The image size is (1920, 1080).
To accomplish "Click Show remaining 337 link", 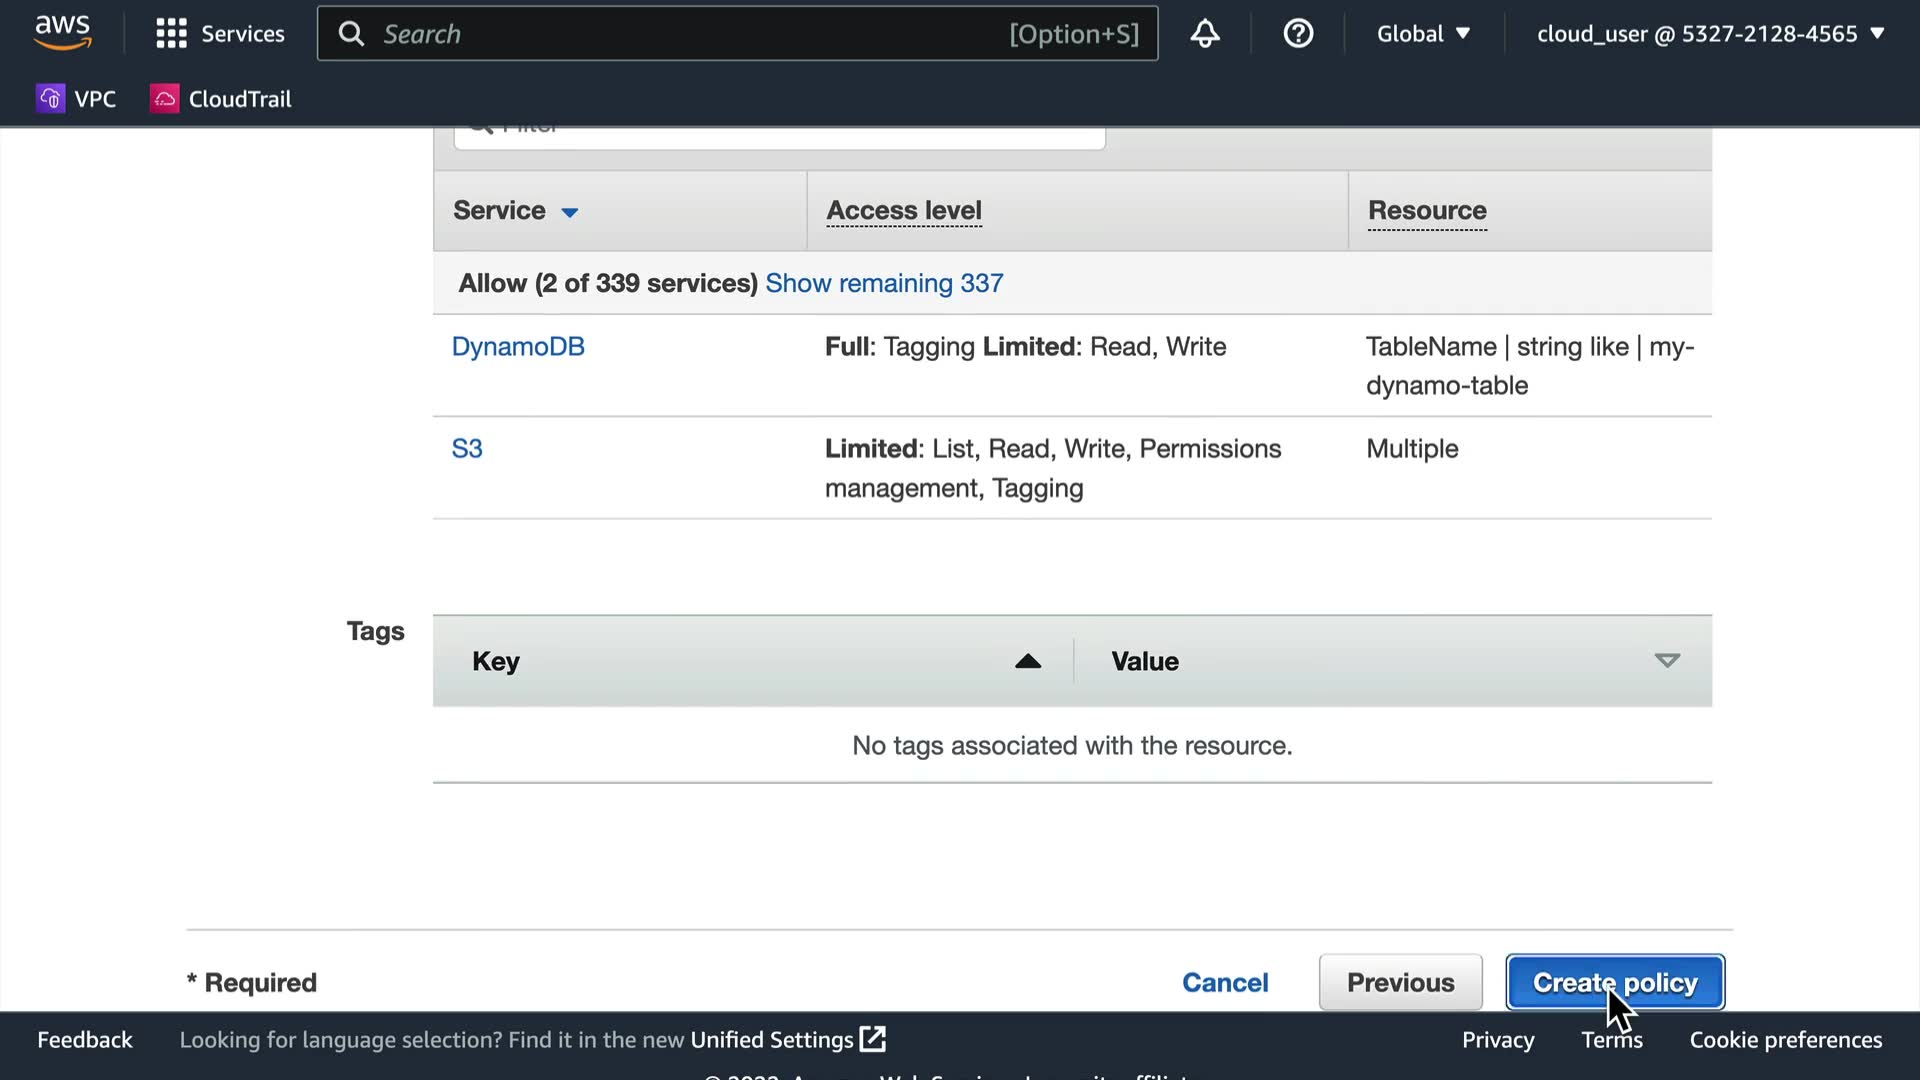I will [884, 283].
